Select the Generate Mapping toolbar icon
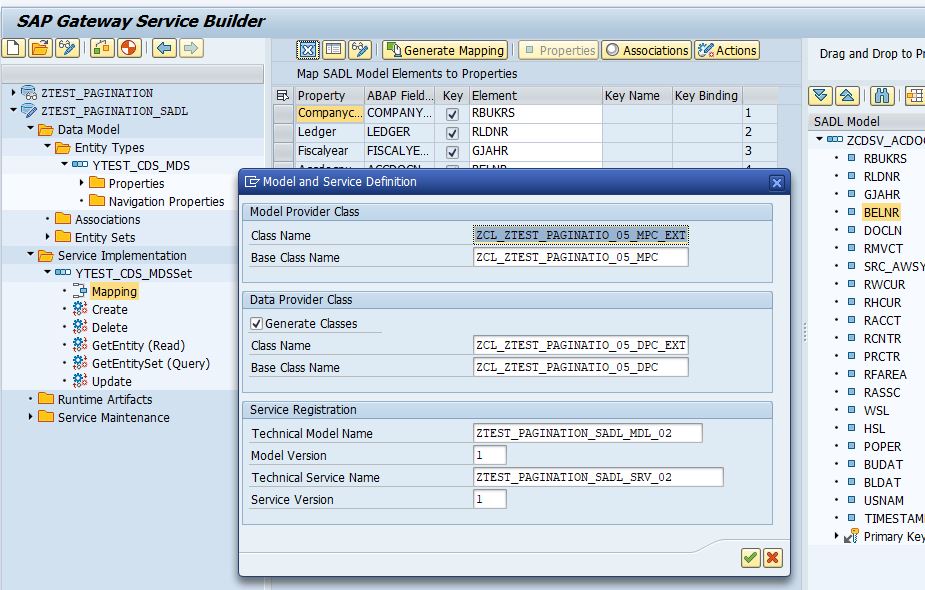The height and width of the screenshot is (590, 925). pos(443,50)
